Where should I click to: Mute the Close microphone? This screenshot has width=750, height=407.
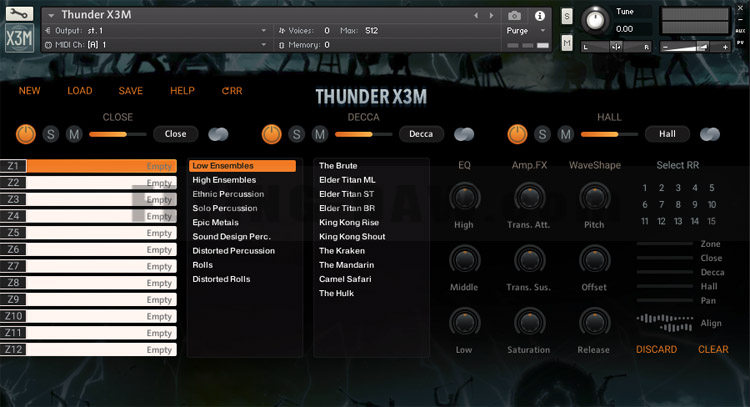74,134
